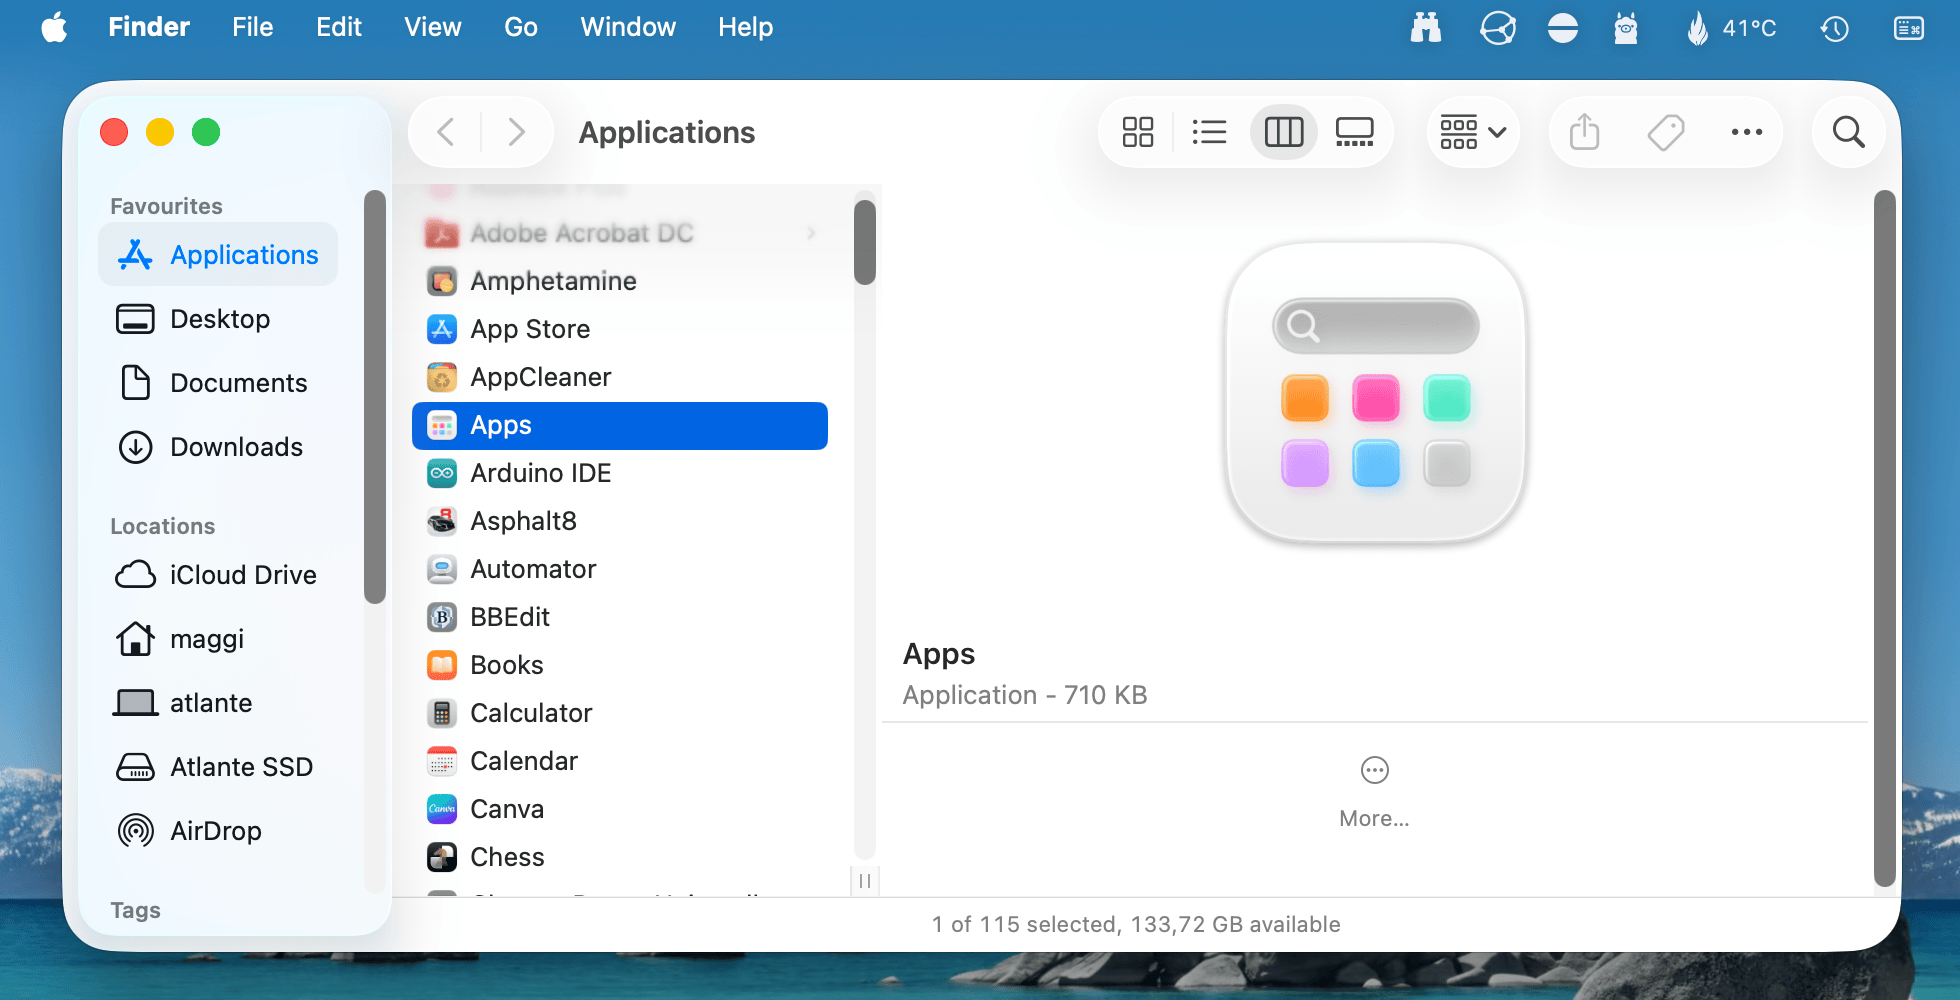Click the large Apps preview icon
The image size is (1960, 1000).
click(1375, 393)
